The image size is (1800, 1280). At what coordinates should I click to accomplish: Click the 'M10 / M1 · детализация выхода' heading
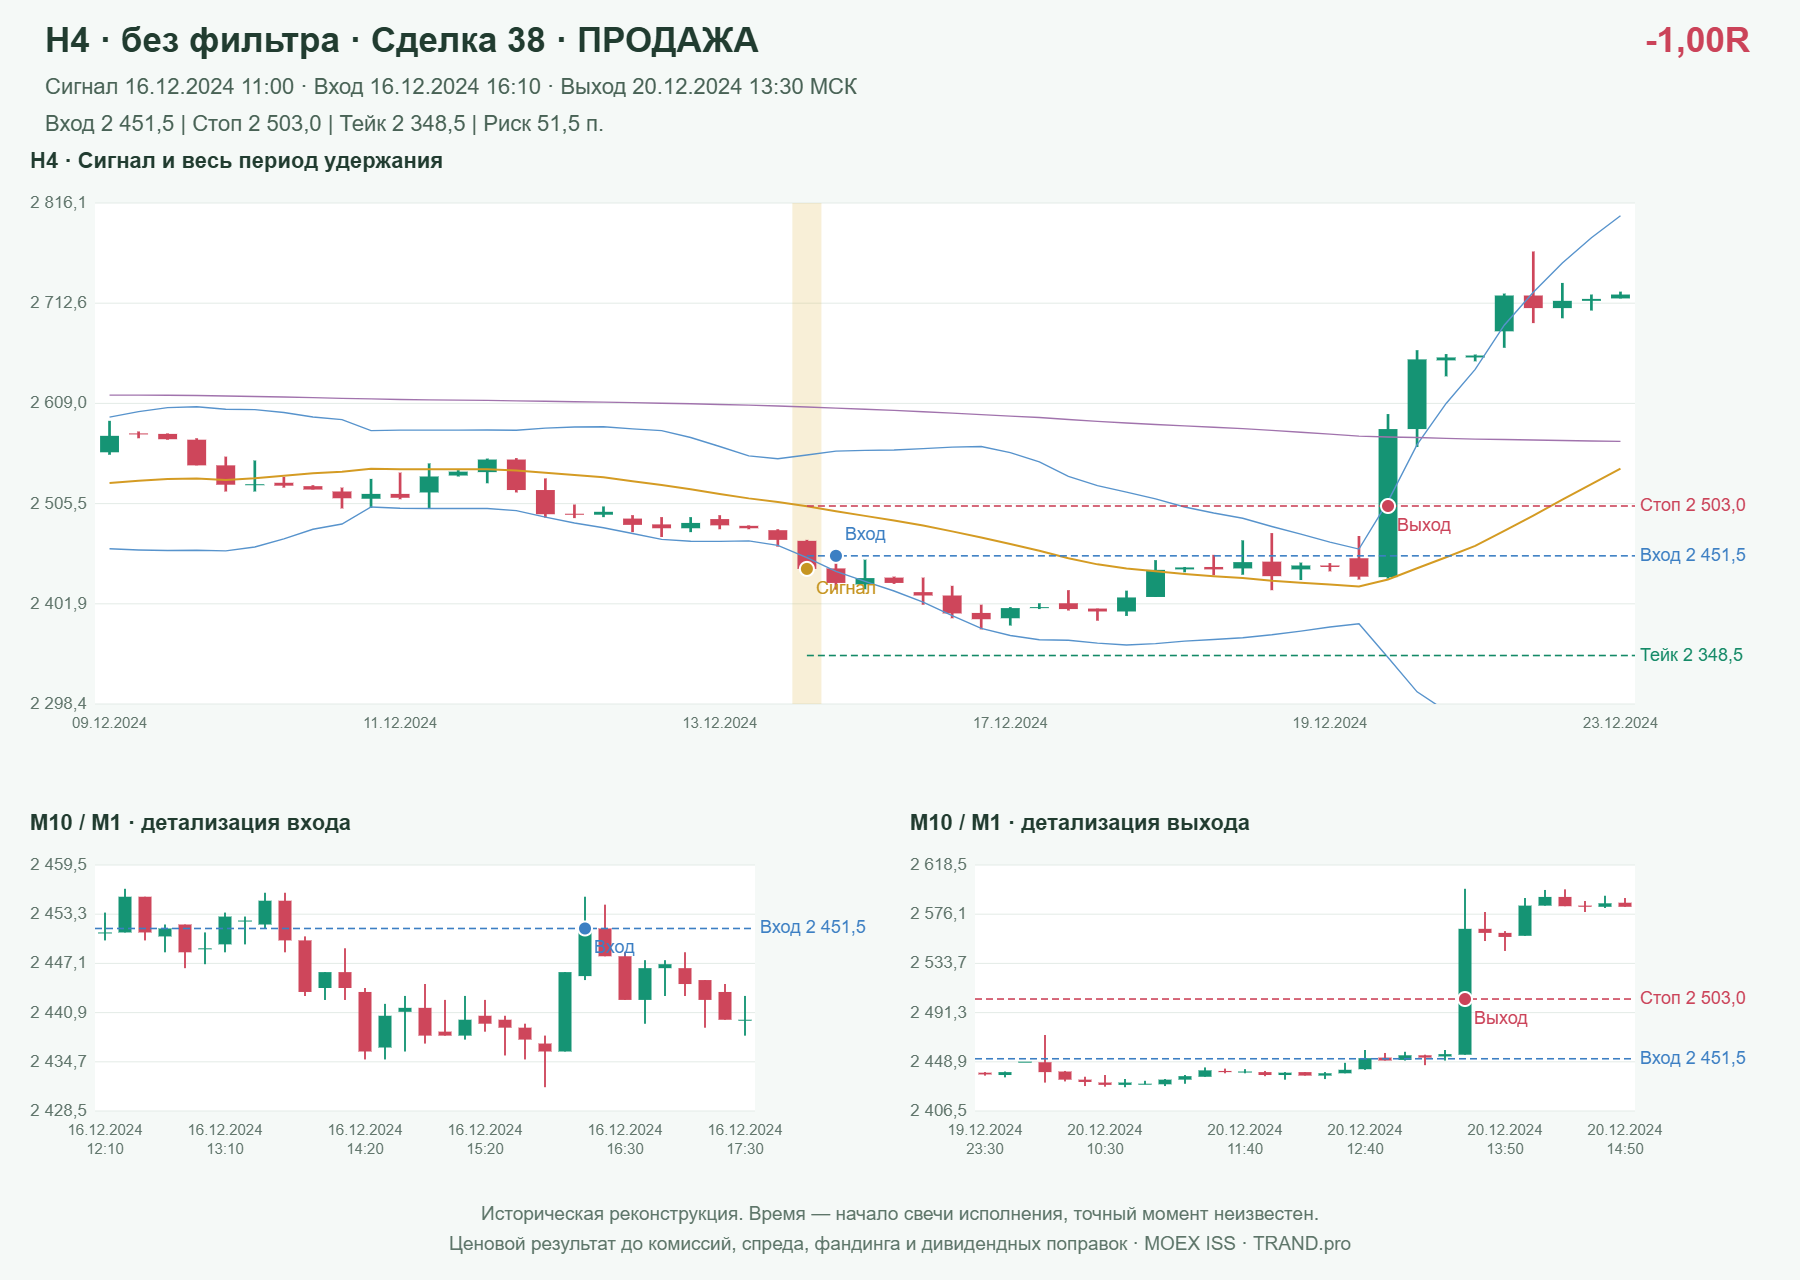coord(1079,823)
